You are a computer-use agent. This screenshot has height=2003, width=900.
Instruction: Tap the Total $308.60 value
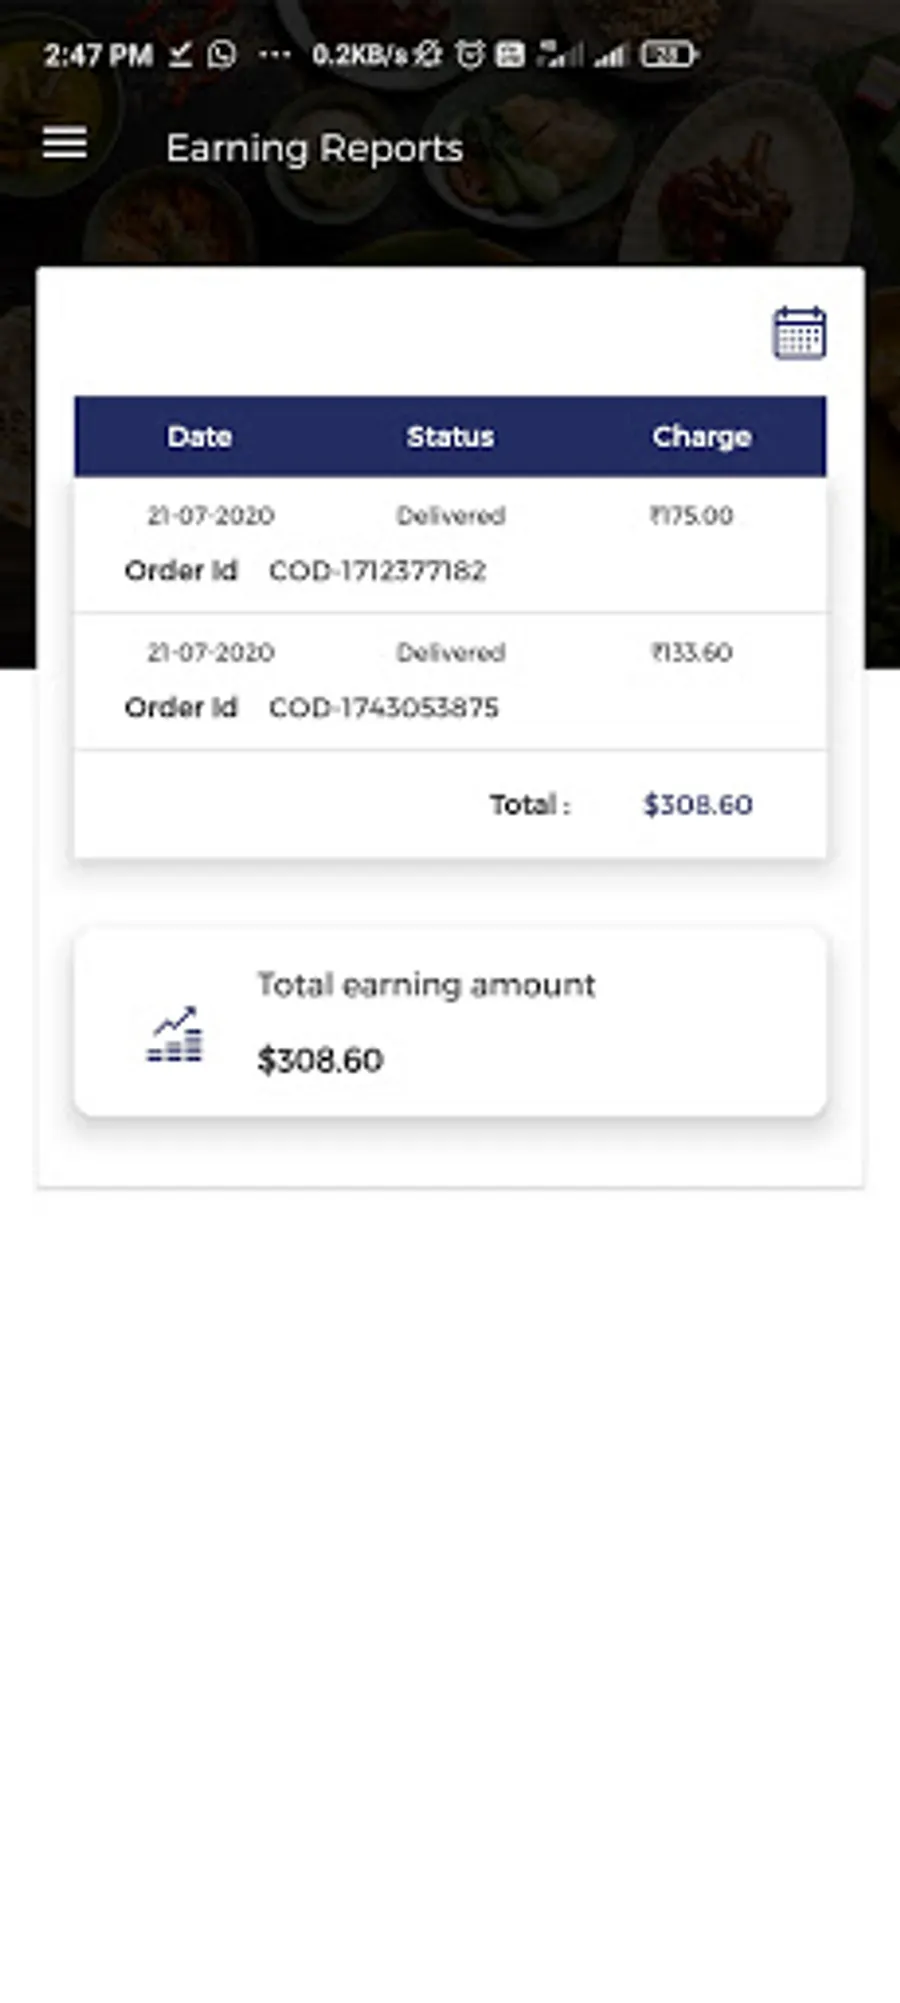(x=697, y=805)
